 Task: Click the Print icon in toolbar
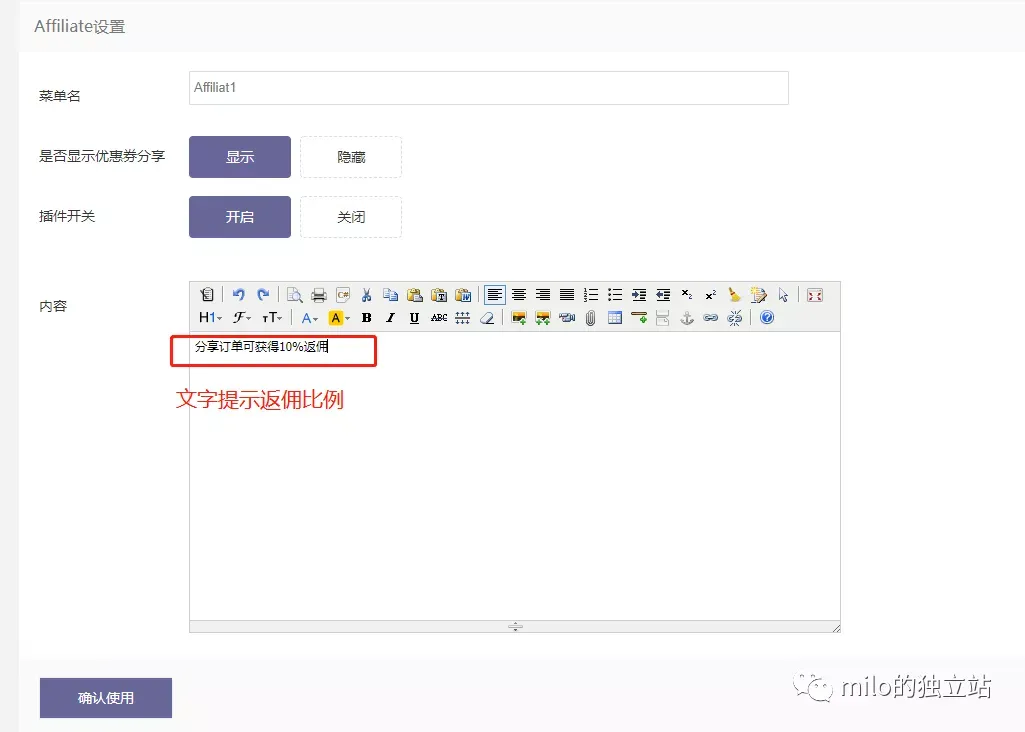tap(319, 295)
